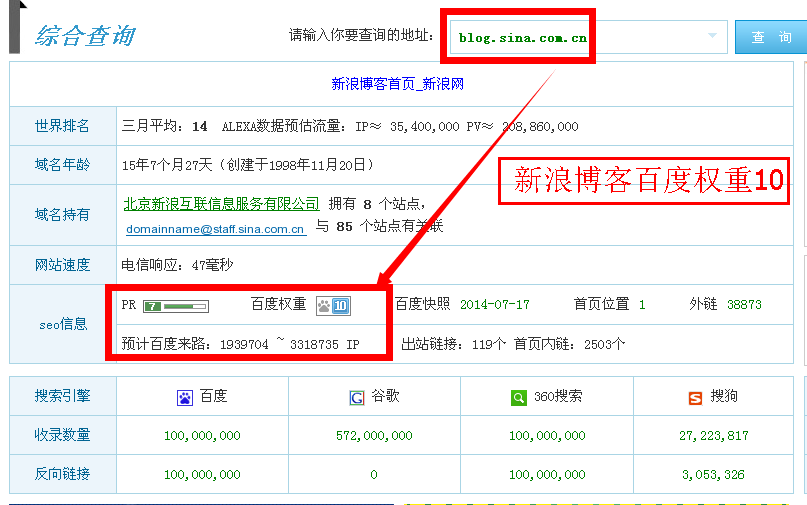Click the Google search engine icon
Screen dimensions: 807x505
357,398
